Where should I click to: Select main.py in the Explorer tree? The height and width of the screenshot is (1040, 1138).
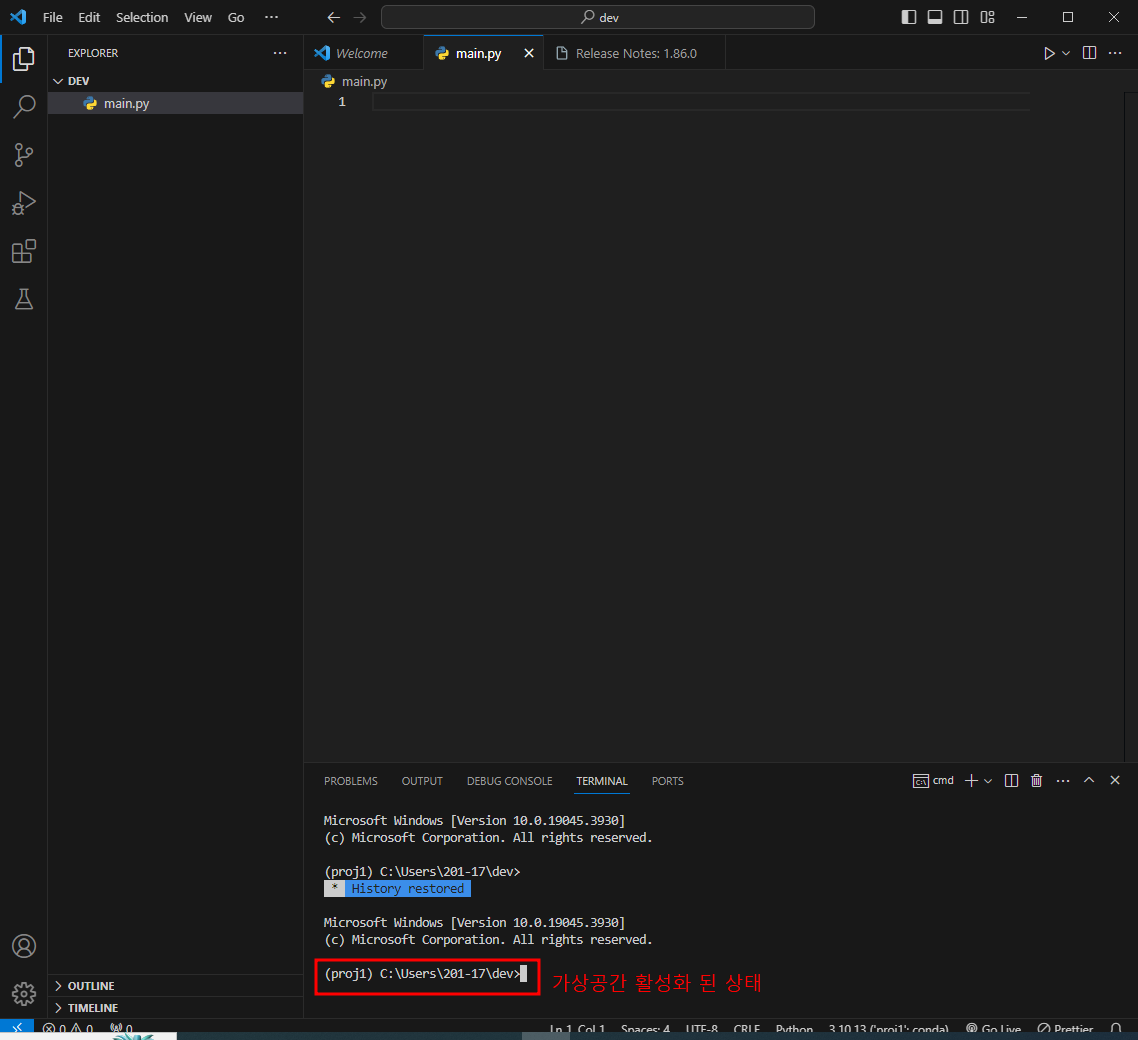[x=175, y=103]
